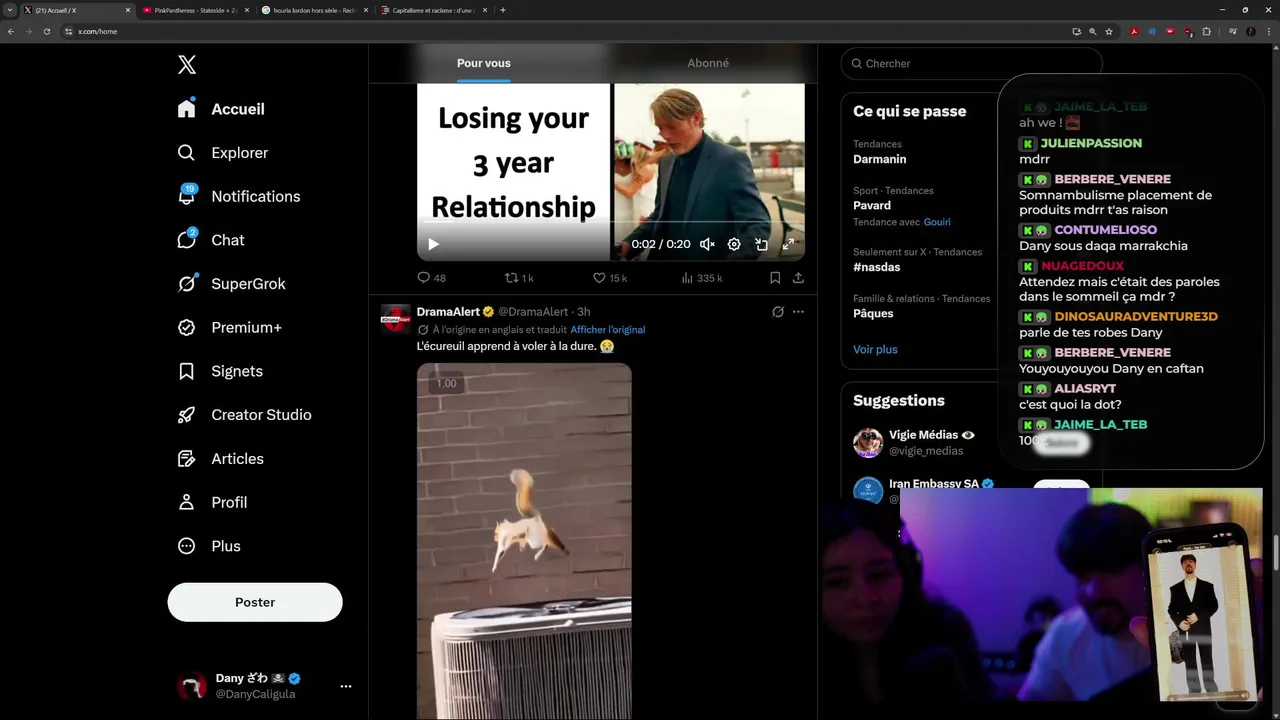Viewport: 1280px width, 720px height.
Task: Click the Chercher search field
Action: pyautogui.click(x=972, y=63)
